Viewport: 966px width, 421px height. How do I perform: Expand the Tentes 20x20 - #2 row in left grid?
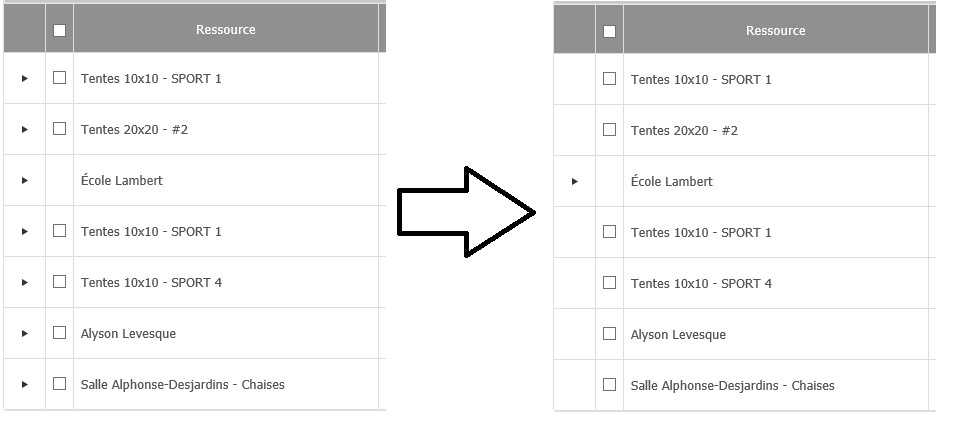(x=25, y=130)
